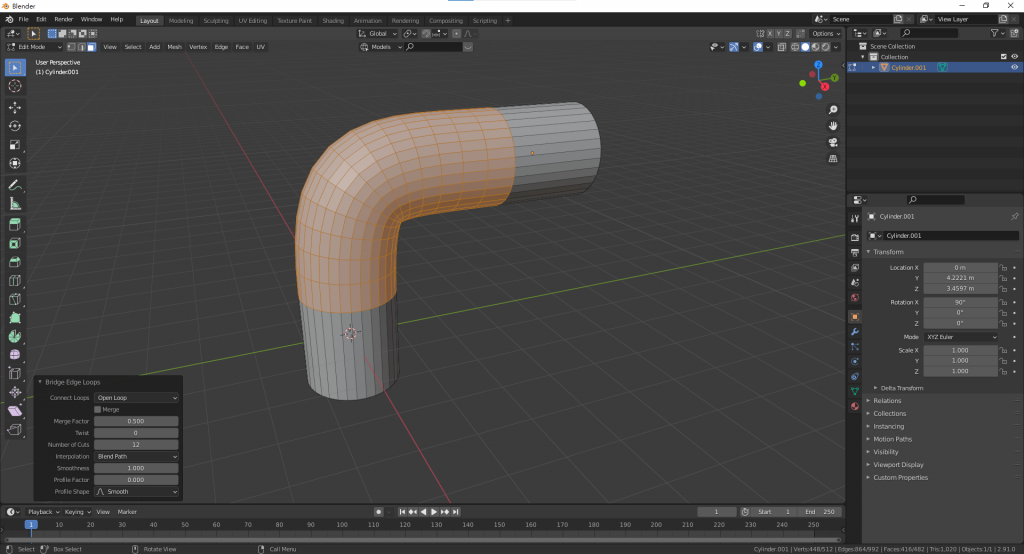1024x554 pixels.
Task: Select the Cursor tool in toolbar
Action: coord(15,86)
